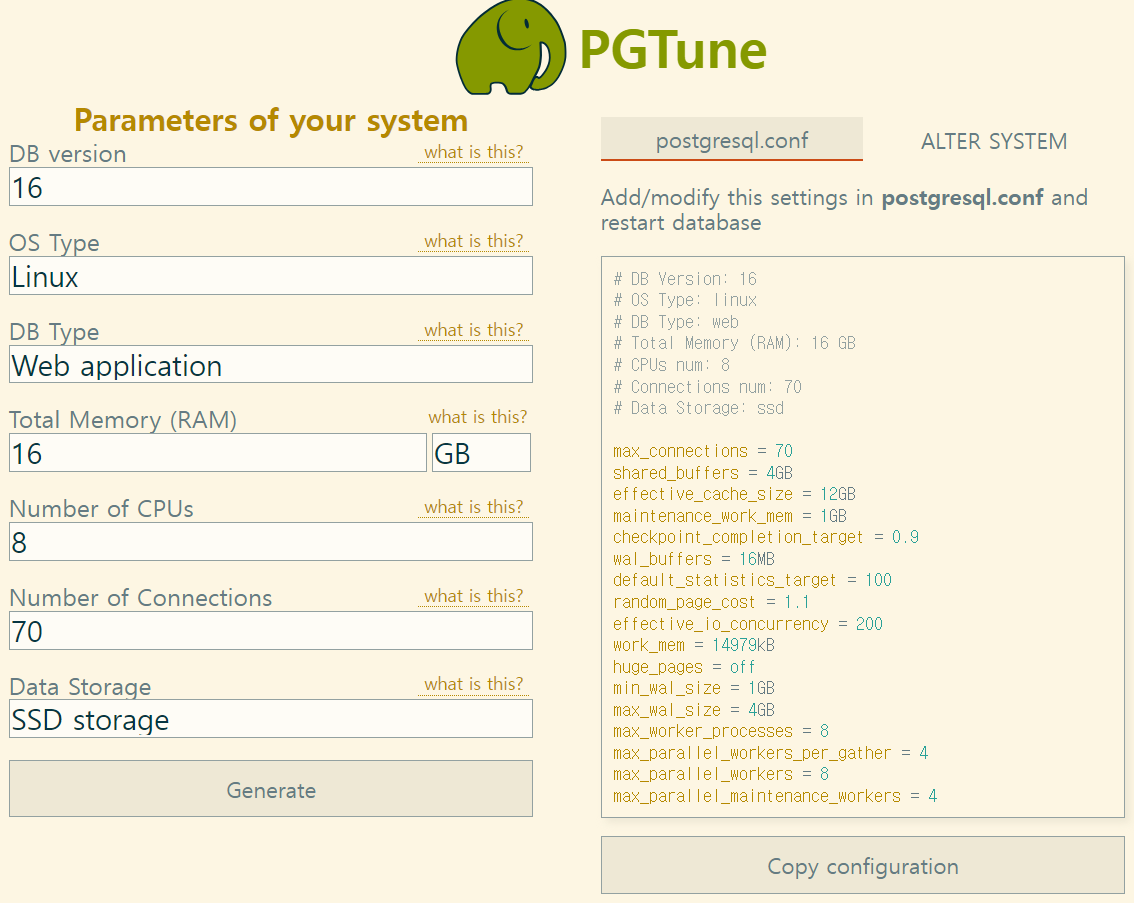Open the DB Type dropdown showing Web application
The width and height of the screenshot is (1134, 903).
point(270,364)
